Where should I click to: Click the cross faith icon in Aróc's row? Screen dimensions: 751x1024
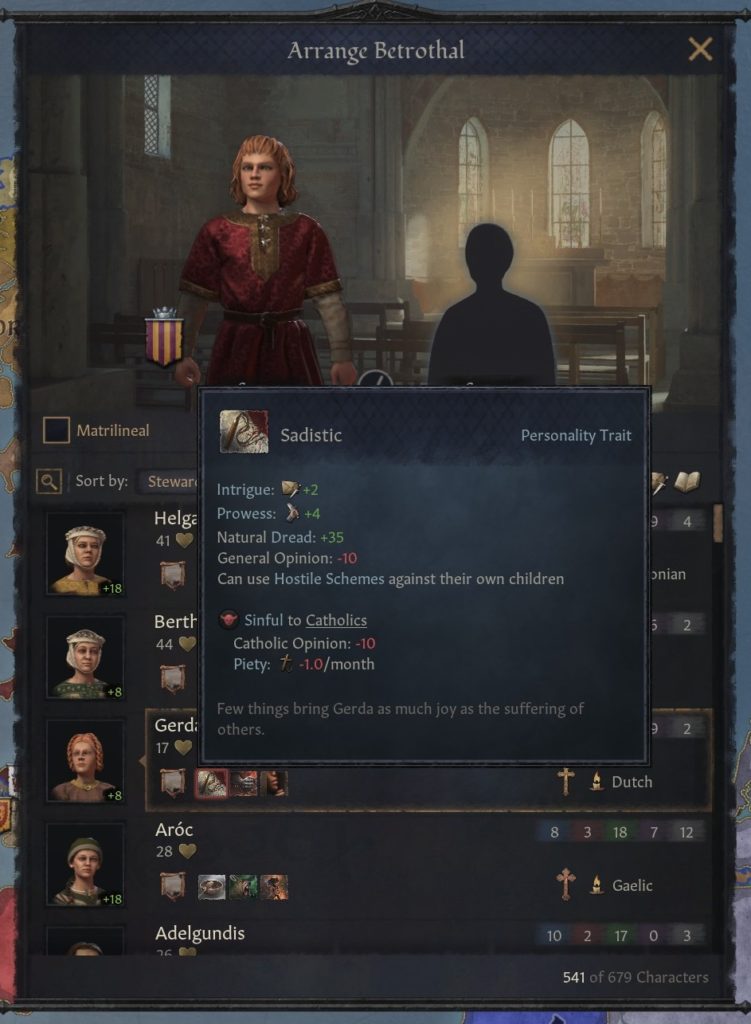pos(566,884)
